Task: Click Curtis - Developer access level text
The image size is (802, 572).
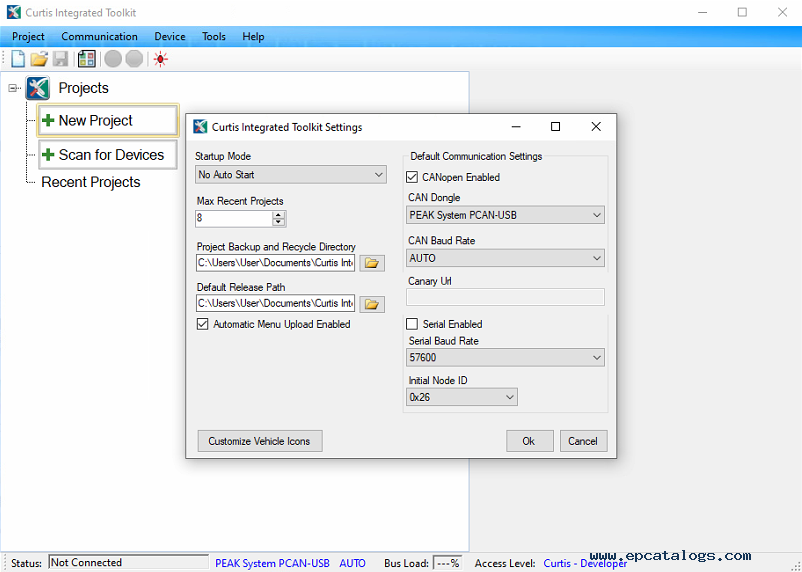Action: coord(585,563)
